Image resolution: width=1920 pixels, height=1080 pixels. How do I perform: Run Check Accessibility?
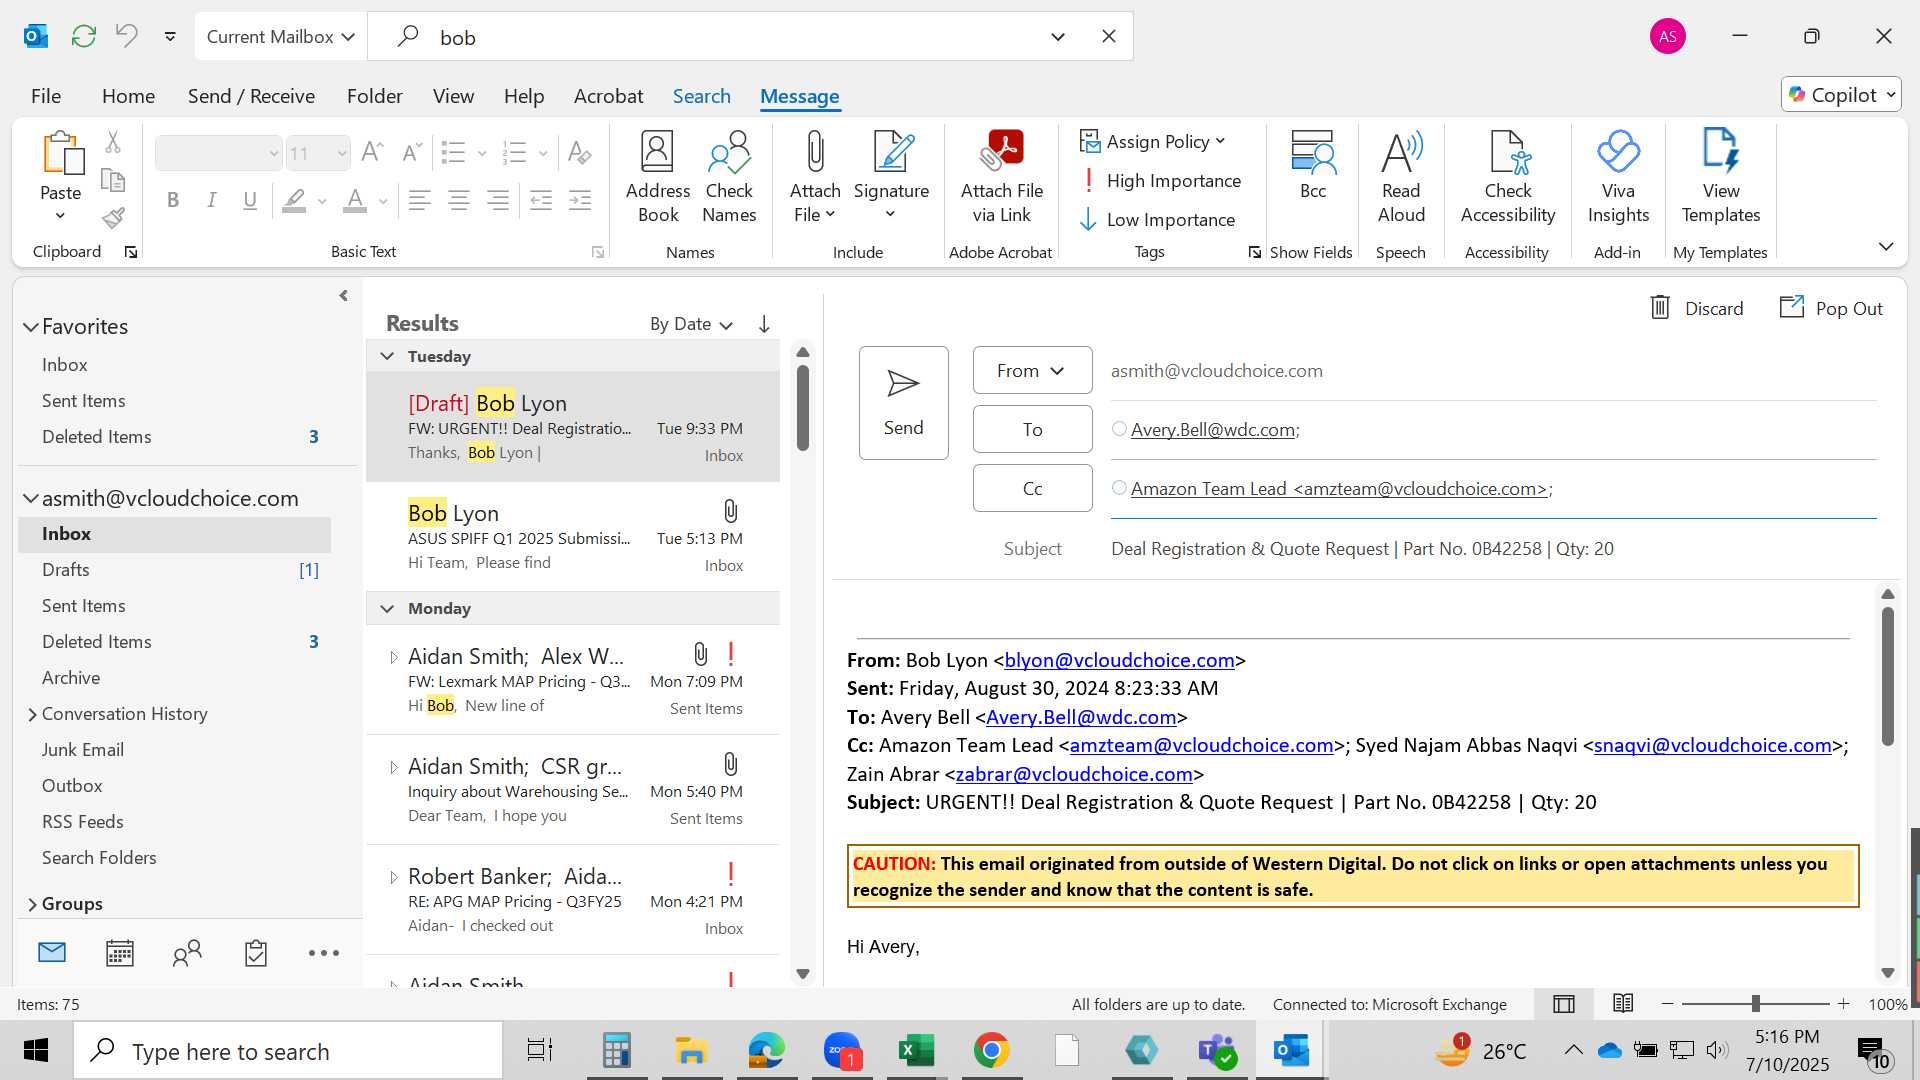click(1508, 178)
